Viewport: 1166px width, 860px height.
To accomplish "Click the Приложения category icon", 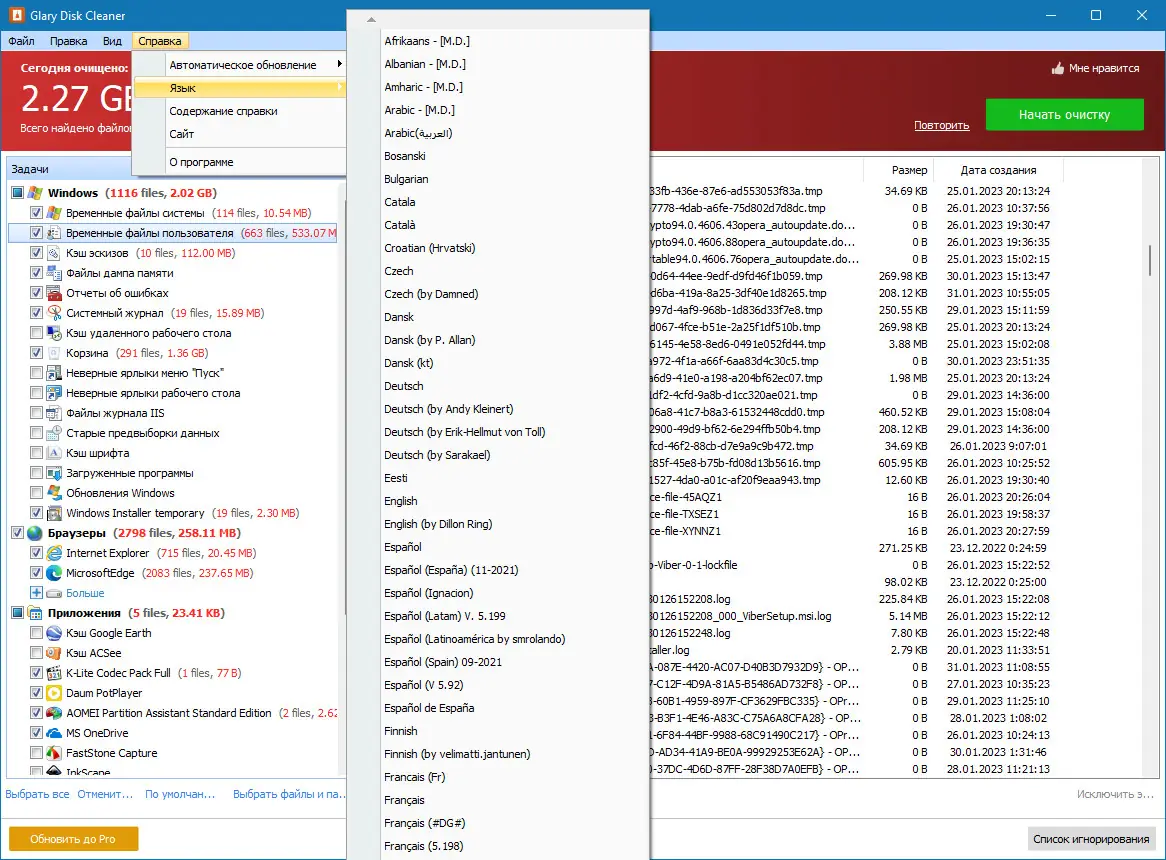I will pyautogui.click(x=35, y=613).
